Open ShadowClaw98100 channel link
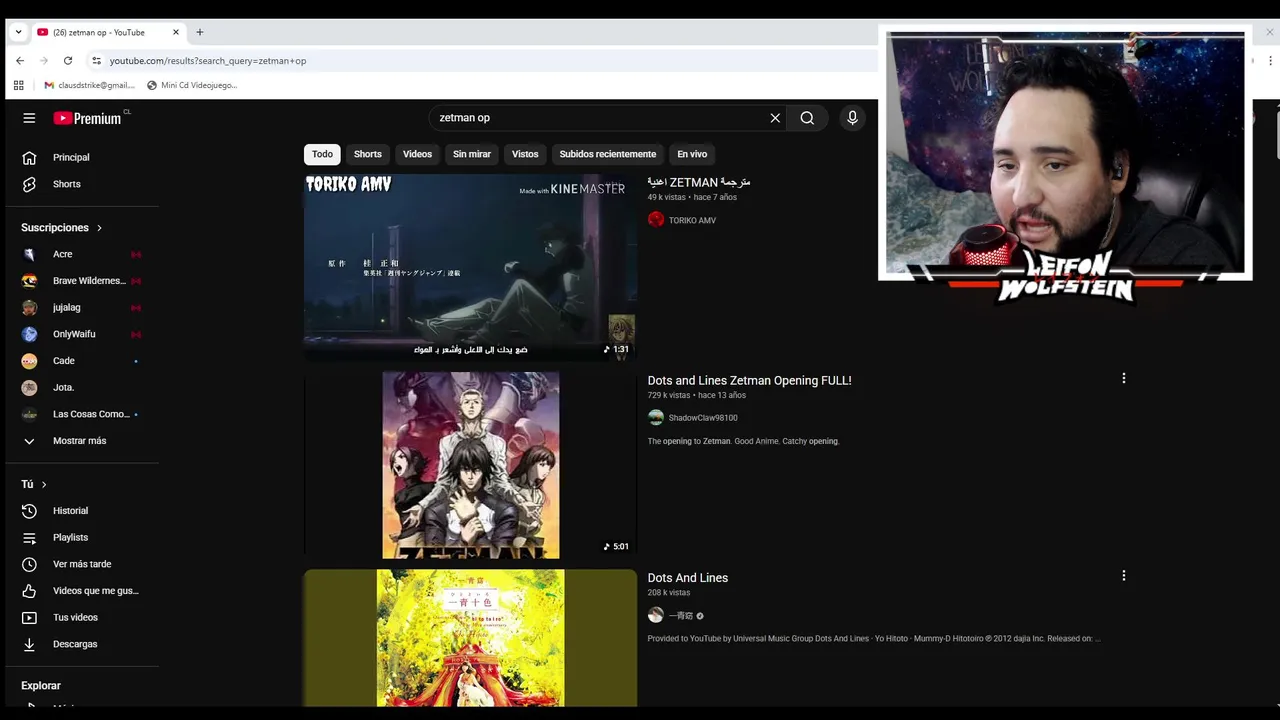 click(x=703, y=418)
